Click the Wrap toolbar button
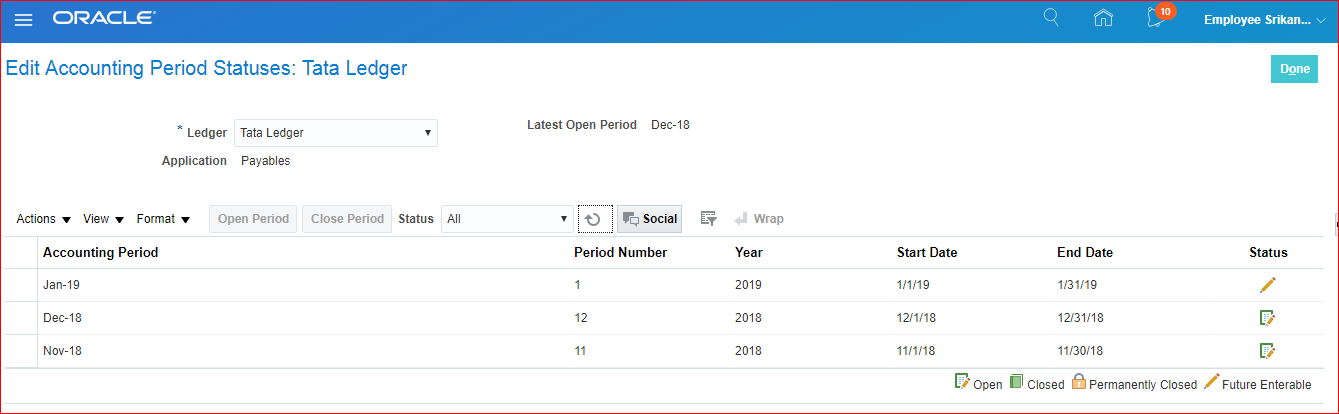Image resolution: width=1339 pixels, height=414 pixels. click(759, 219)
